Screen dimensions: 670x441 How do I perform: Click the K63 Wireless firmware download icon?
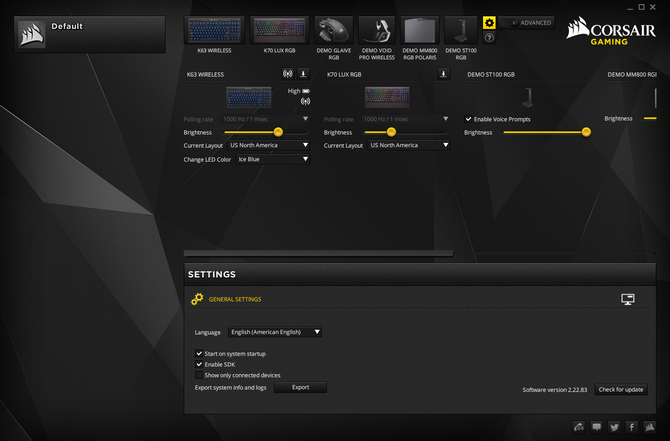303,74
